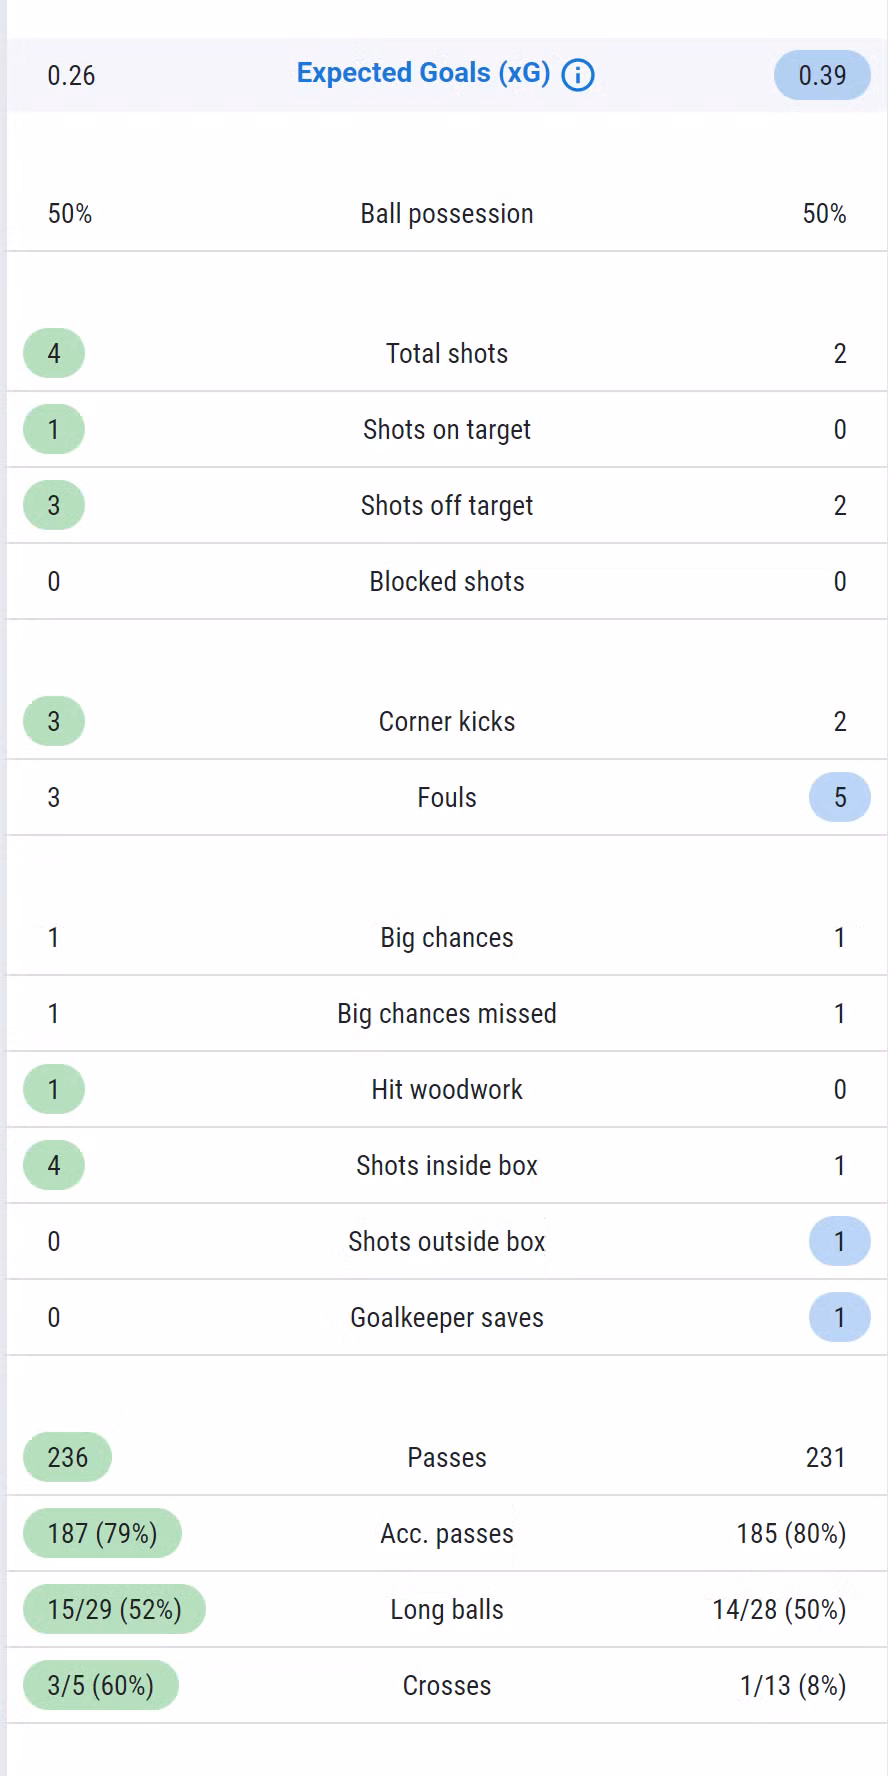Image resolution: width=888 pixels, height=1776 pixels.
Task: Select the 0.26 xG value
Action: coord(71,75)
